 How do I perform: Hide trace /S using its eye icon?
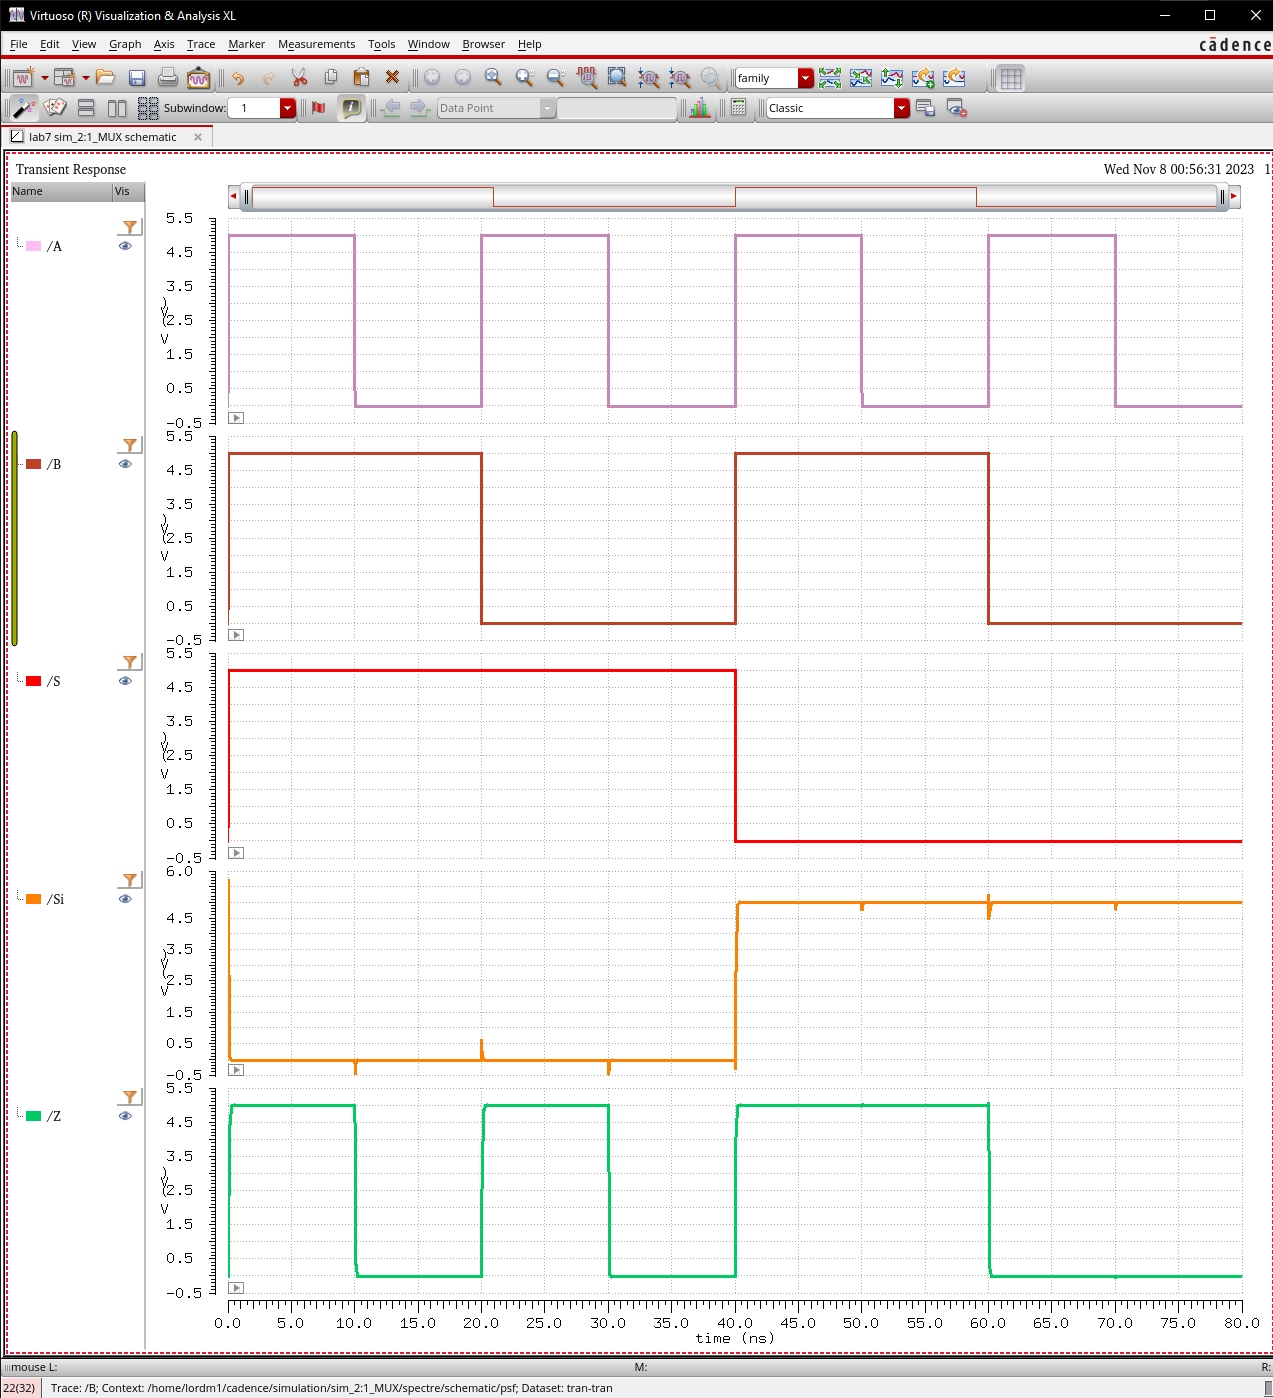tap(125, 681)
